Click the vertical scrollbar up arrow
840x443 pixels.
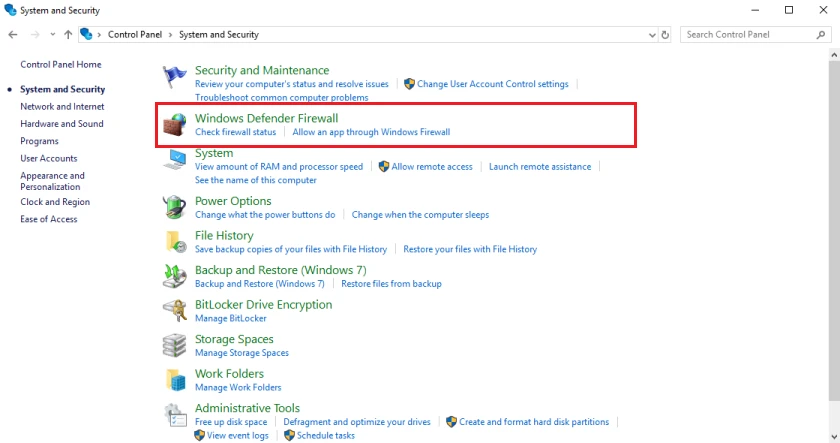click(834, 54)
